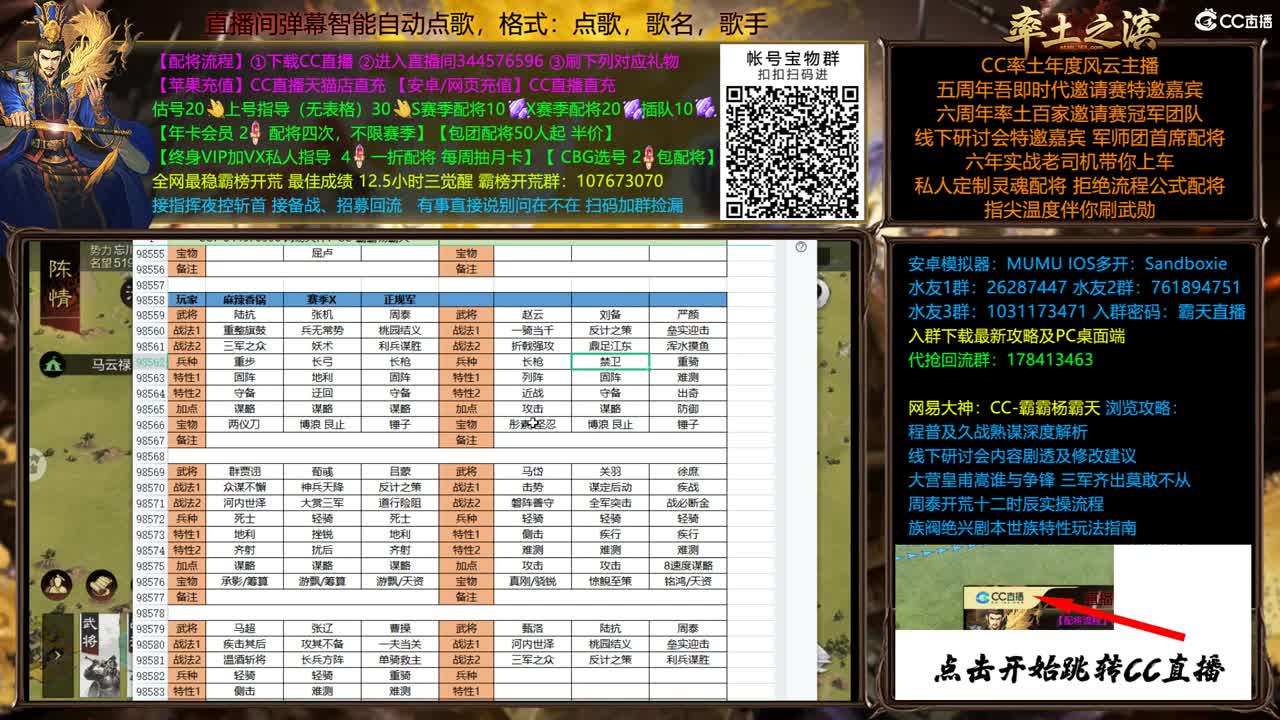The image size is (1280, 720).
Task: Select cell 马岱
Action: coord(532,472)
